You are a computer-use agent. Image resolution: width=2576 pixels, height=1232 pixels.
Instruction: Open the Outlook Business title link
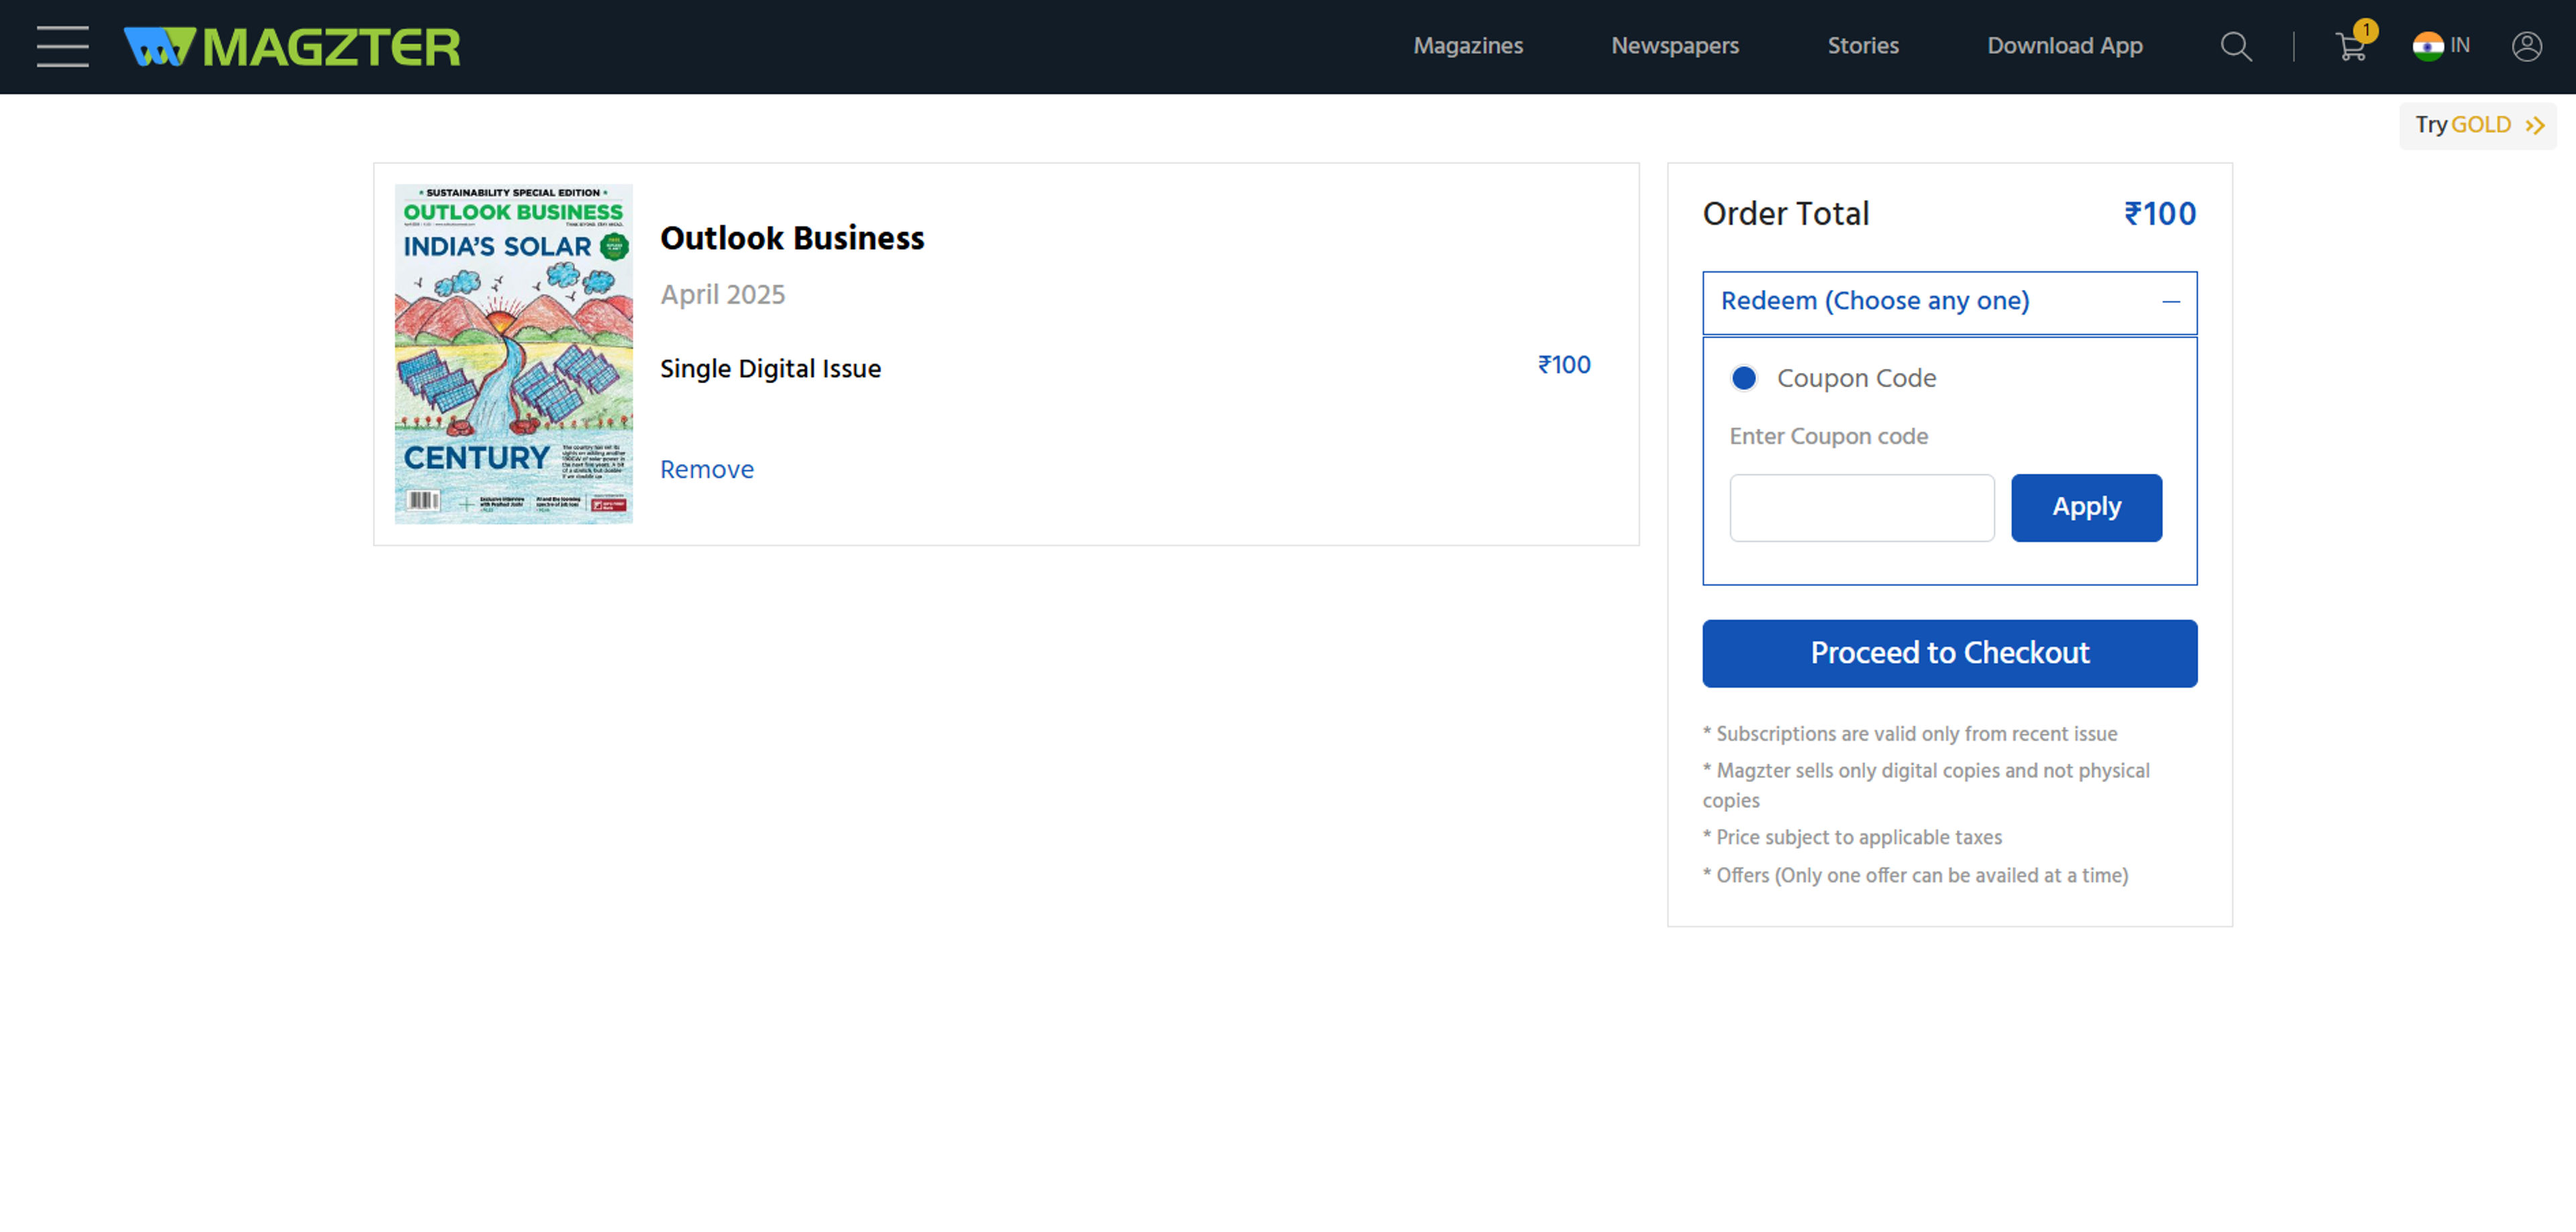click(x=792, y=238)
